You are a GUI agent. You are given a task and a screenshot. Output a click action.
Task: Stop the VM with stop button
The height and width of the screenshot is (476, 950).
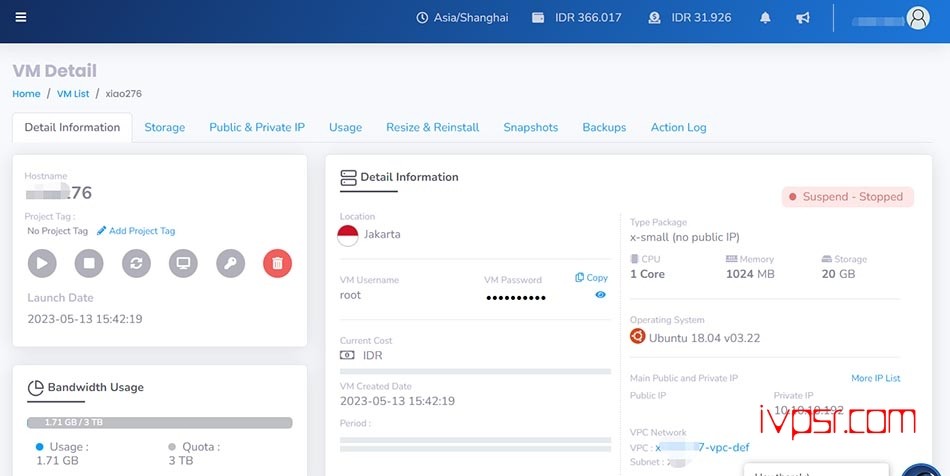(89, 263)
